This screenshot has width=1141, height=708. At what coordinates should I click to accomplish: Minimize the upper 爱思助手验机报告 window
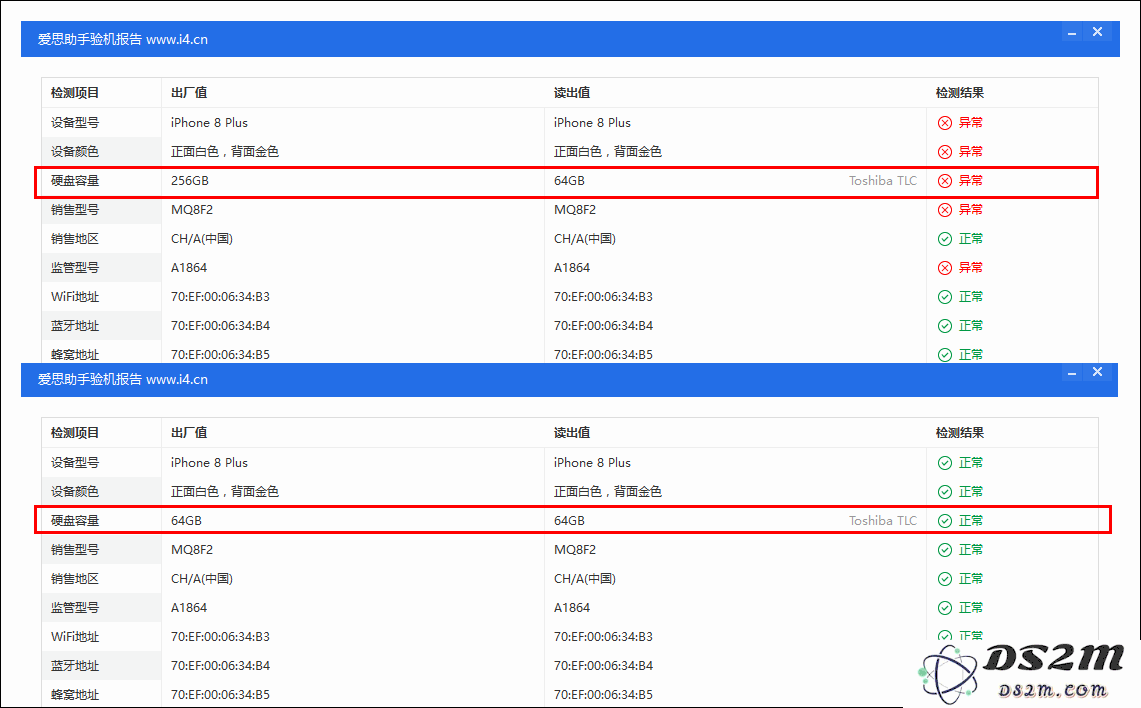pyautogui.click(x=1072, y=33)
